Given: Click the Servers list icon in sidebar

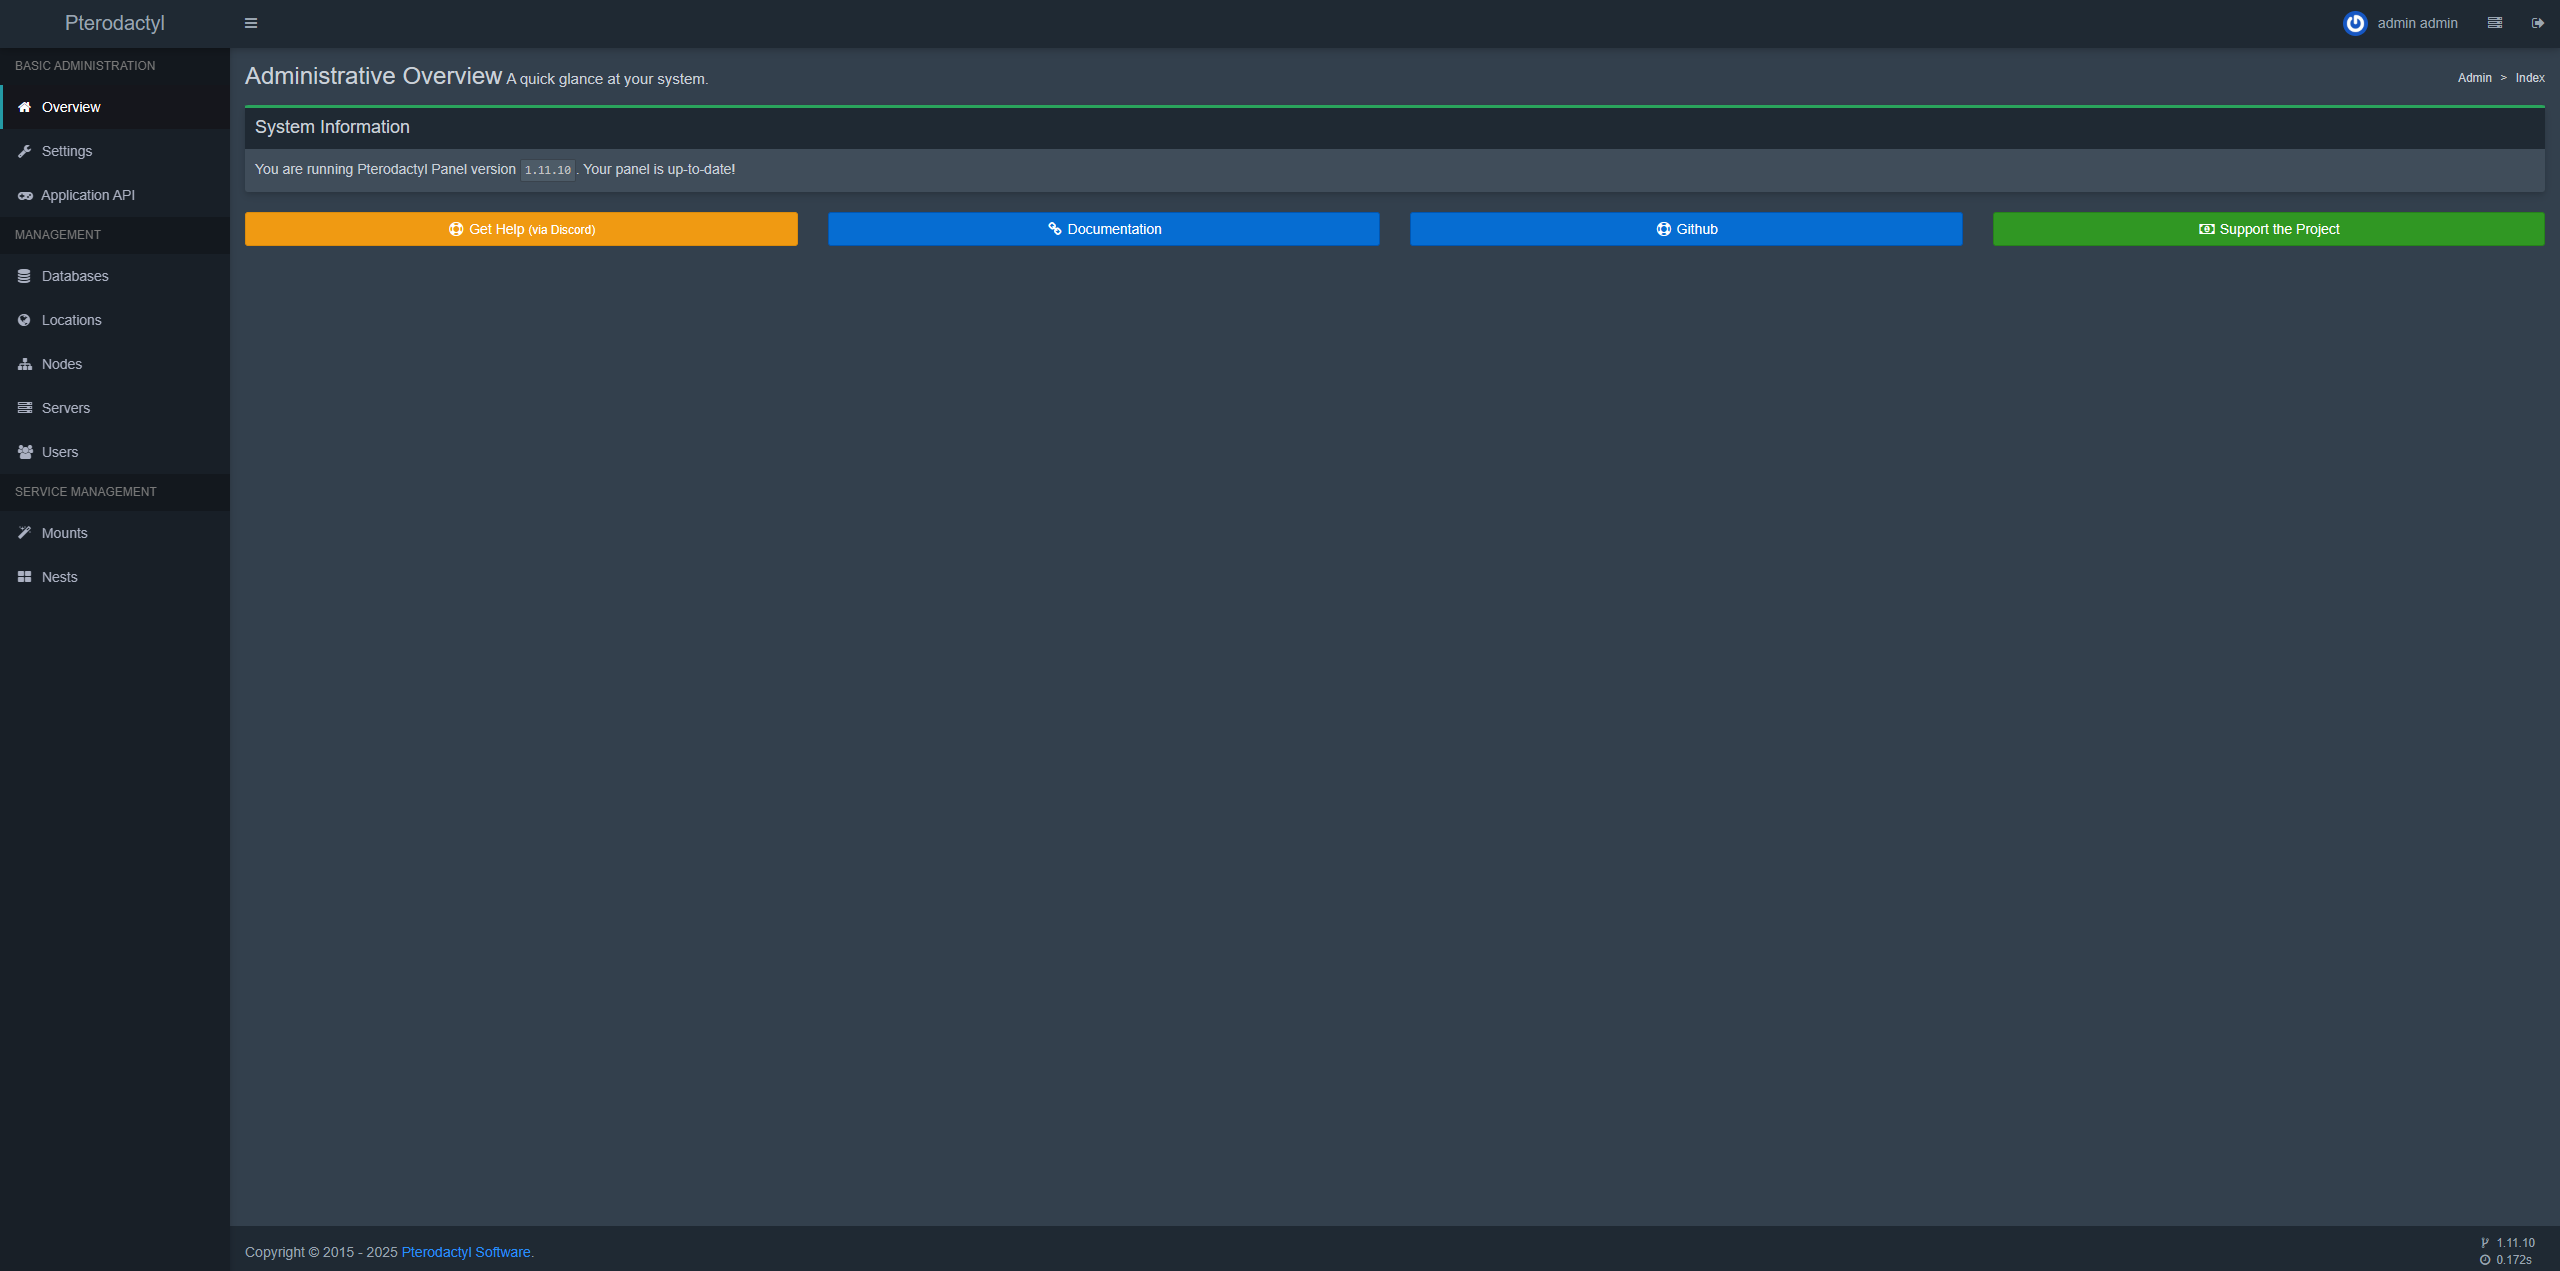Looking at the screenshot, I should [x=24, y=408].
